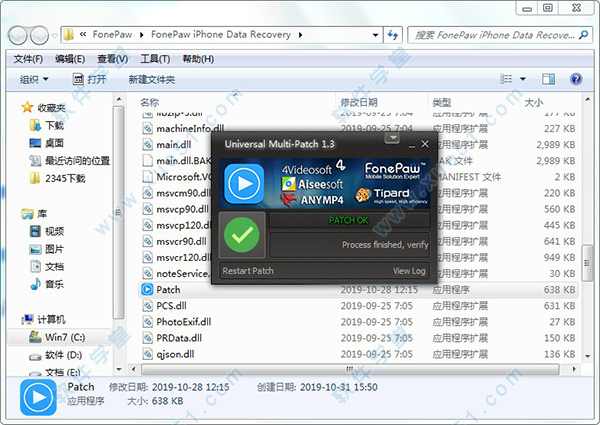Change the view mode icon
This screenshot has width=600, height=425.
tap(506, 79)
